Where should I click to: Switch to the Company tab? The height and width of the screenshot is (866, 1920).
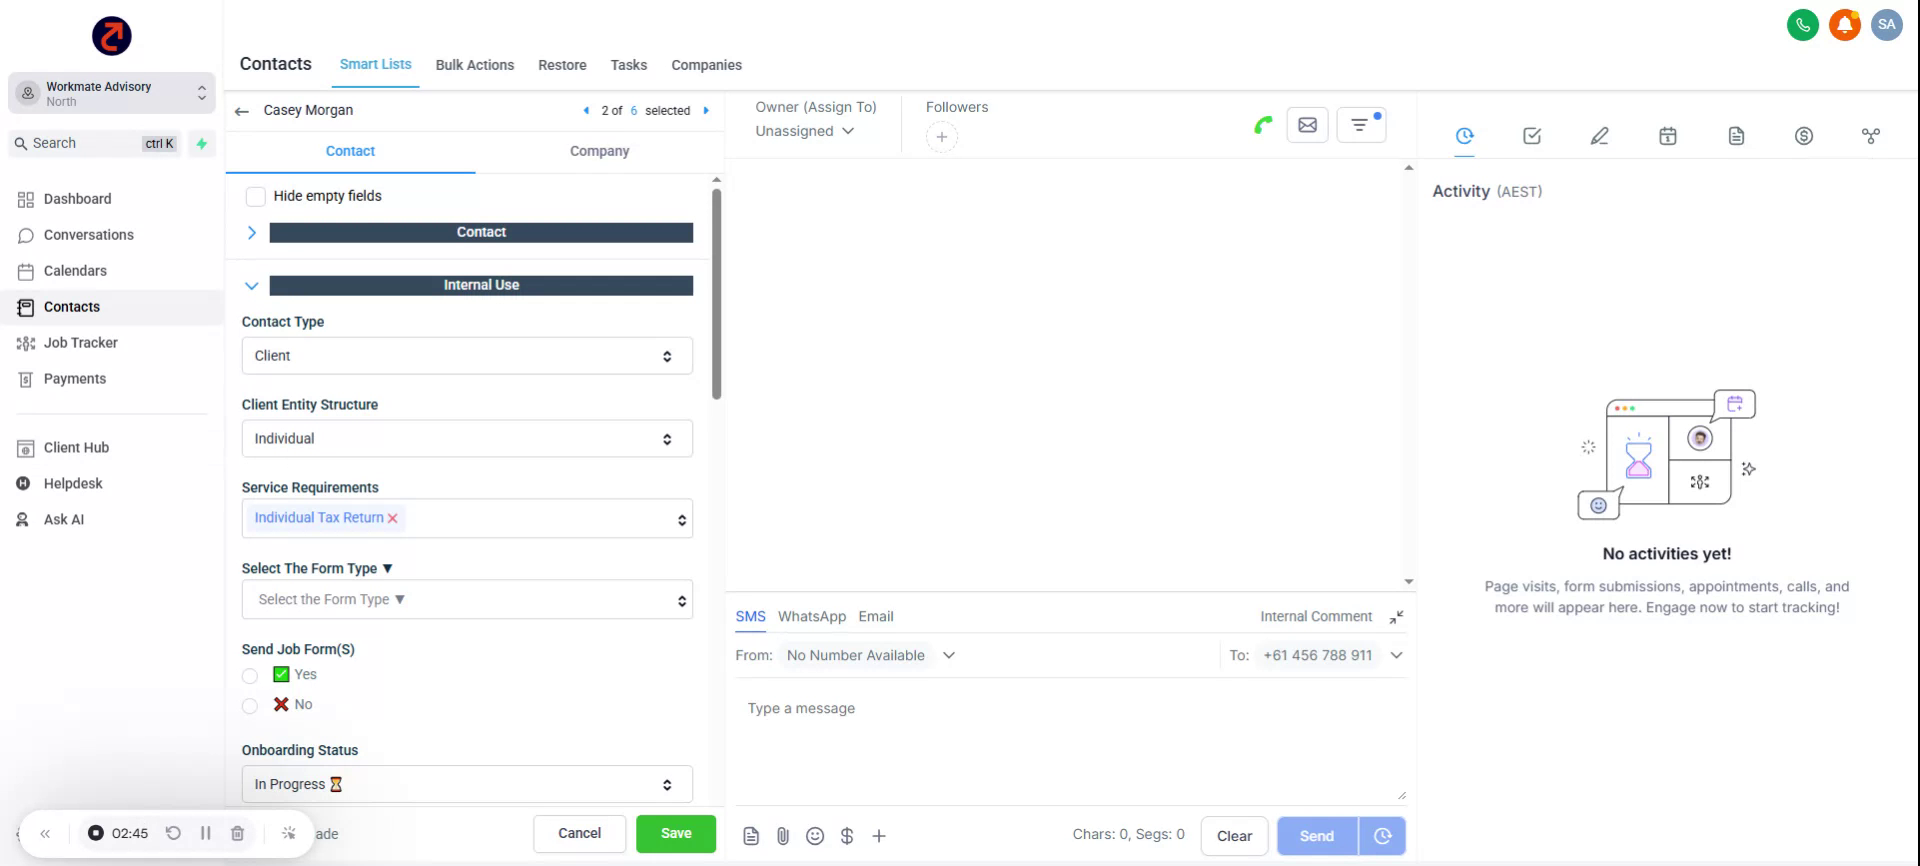click(599, 151)
